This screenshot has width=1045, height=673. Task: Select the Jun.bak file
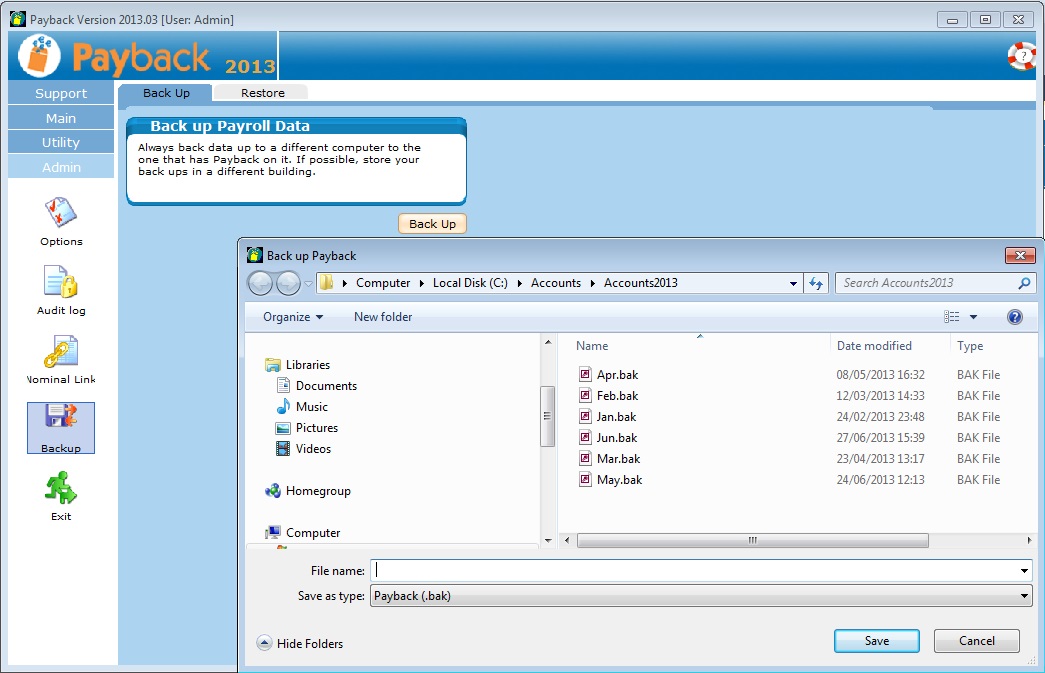coord(616,438)
